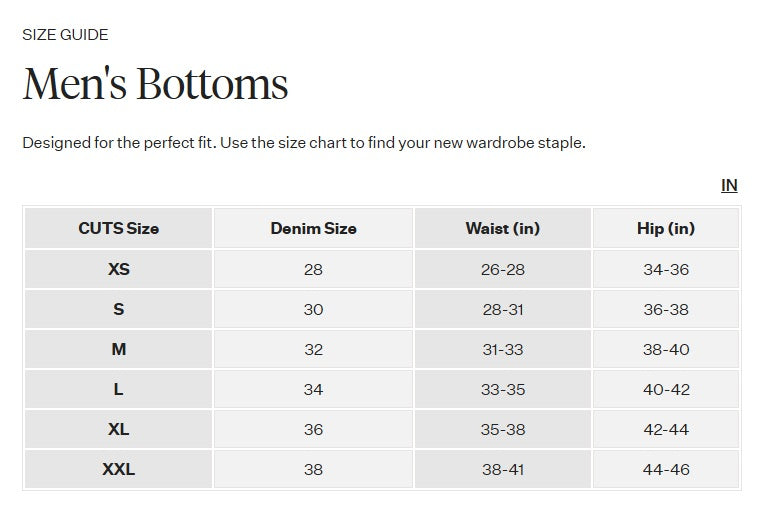Select the L size row label
Image resolution: width=764 pixels, height=528 pixels.
118,389
